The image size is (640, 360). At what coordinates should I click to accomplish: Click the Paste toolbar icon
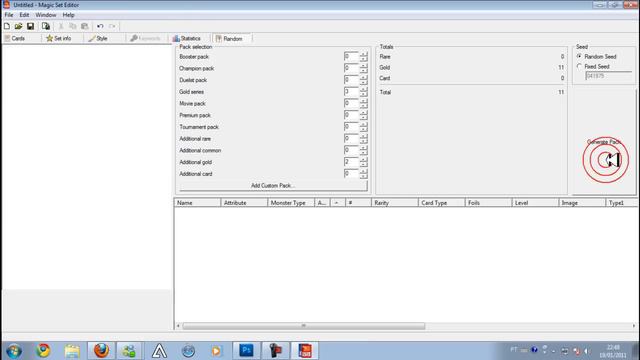(x=84, y=26)
